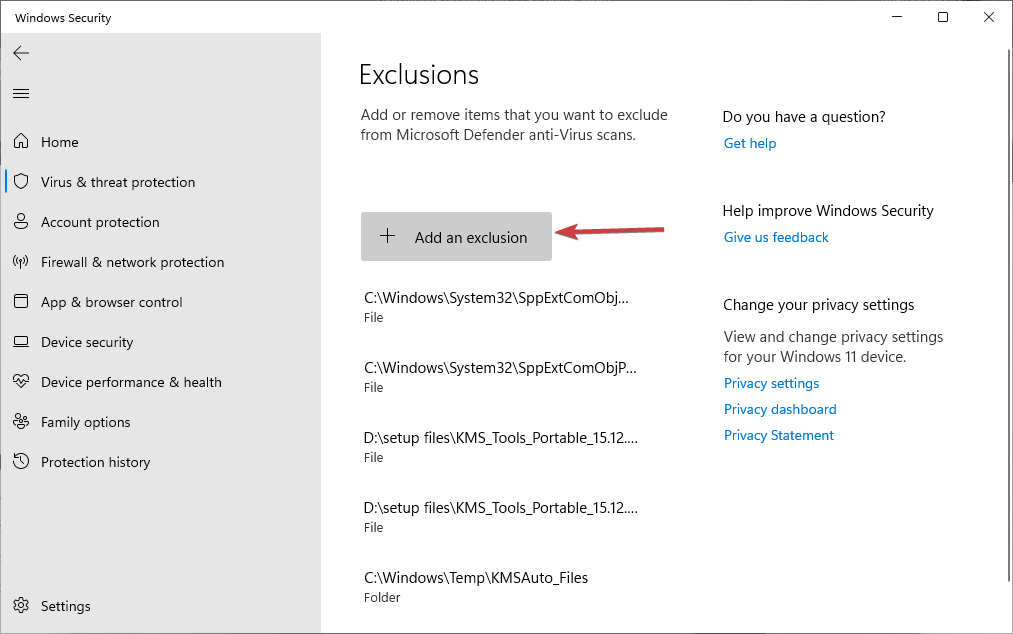Click the Windows Security window title

coord(63,18)
